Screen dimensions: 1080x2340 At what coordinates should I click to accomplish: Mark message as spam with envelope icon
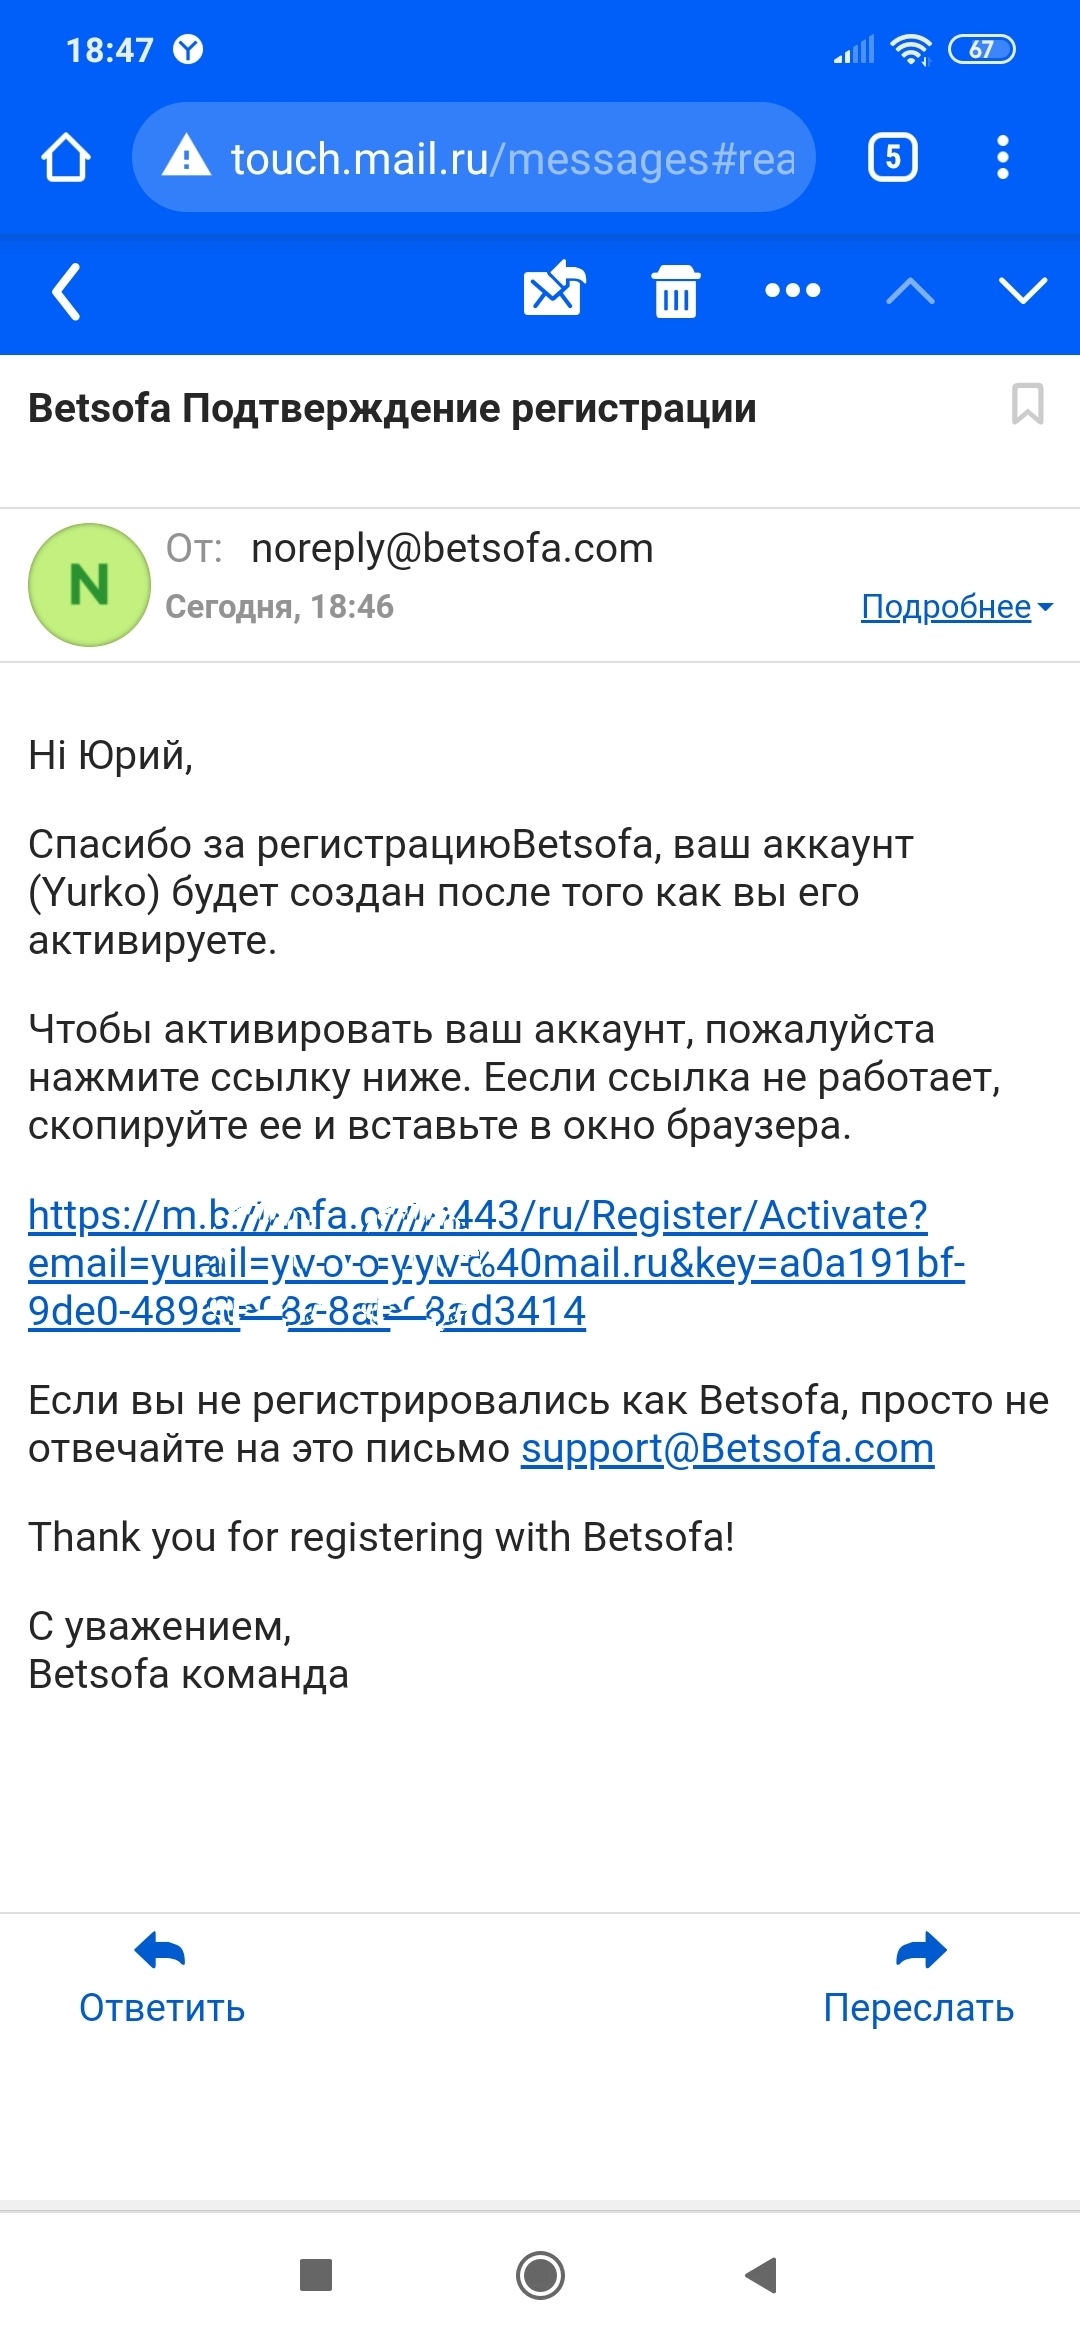pos(554,290)
